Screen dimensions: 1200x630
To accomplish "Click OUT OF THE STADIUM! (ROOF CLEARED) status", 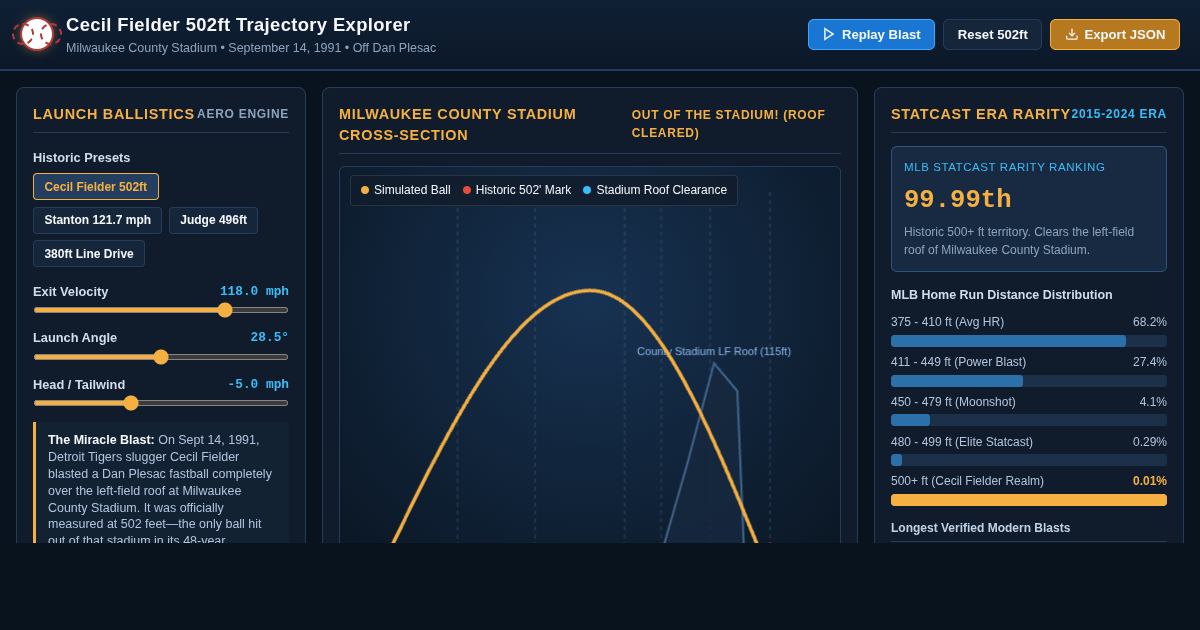I will point(736,124).
